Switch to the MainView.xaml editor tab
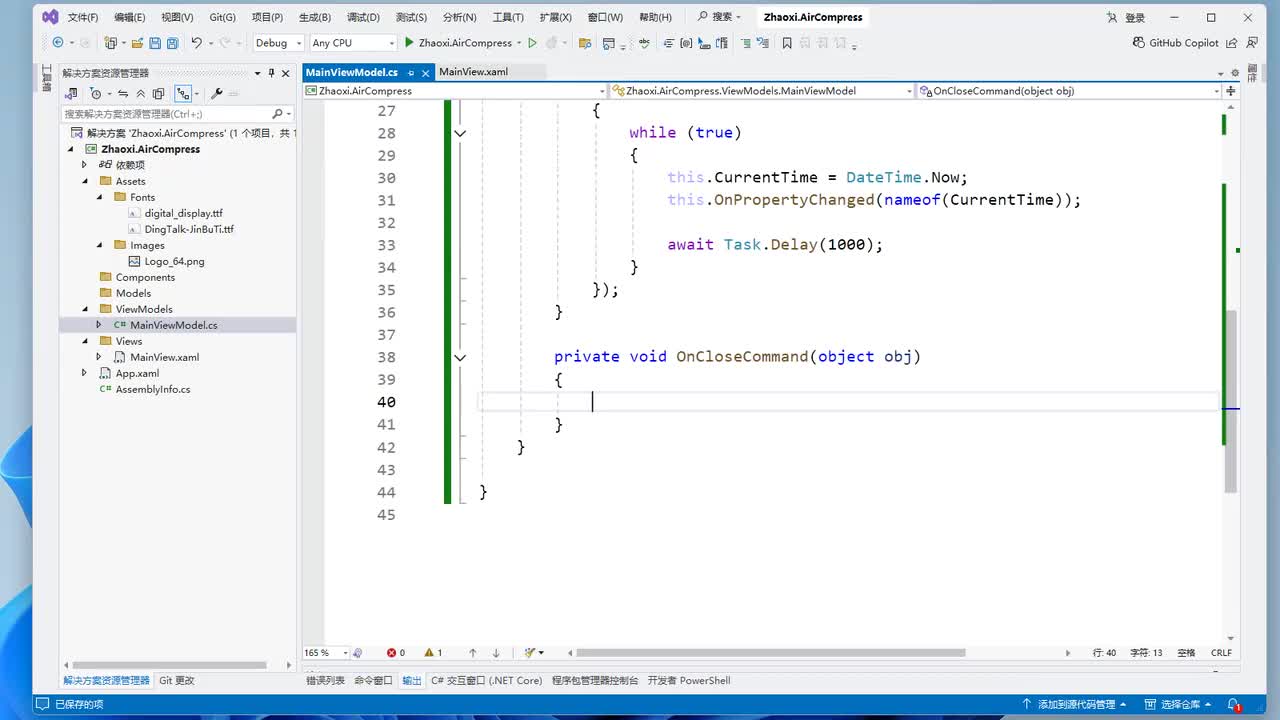 (473, 72)
